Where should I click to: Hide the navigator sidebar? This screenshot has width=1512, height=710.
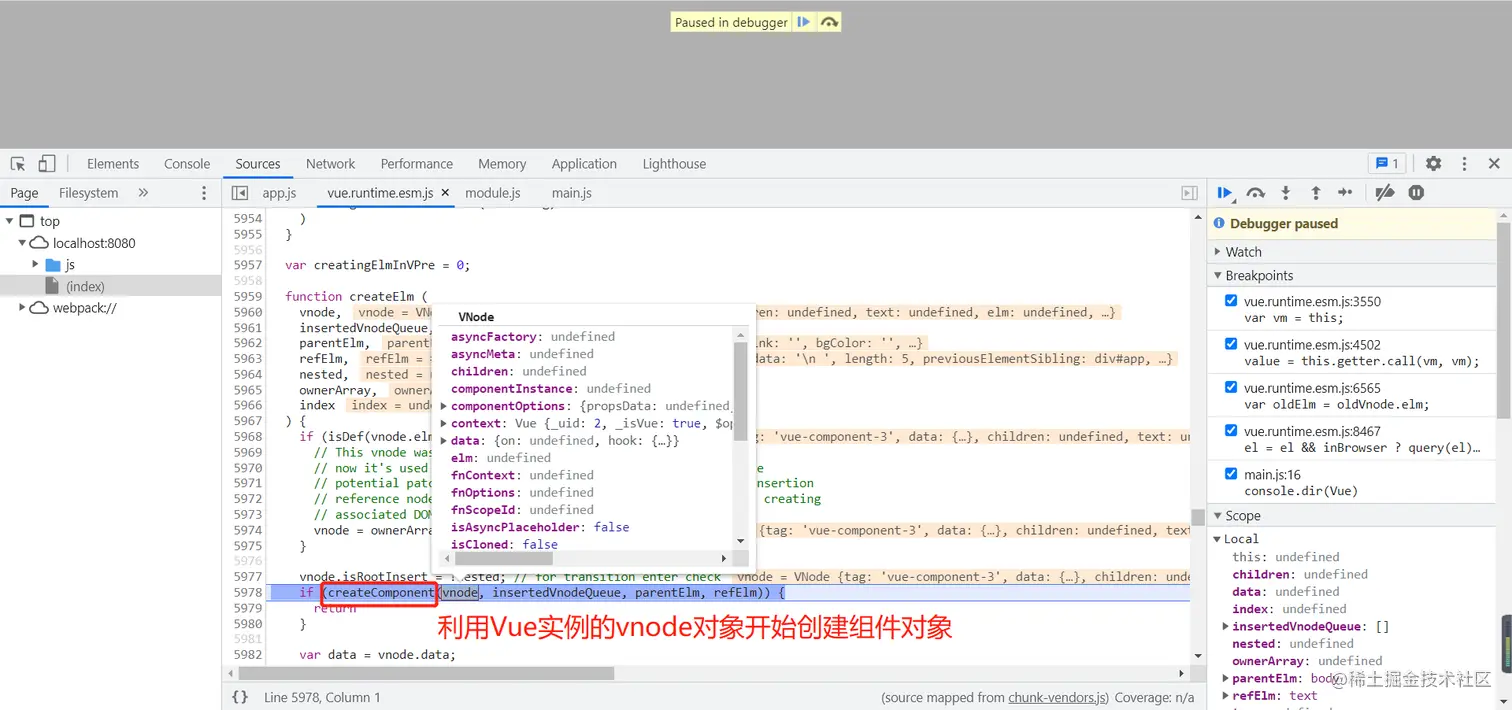coord(240,193)
